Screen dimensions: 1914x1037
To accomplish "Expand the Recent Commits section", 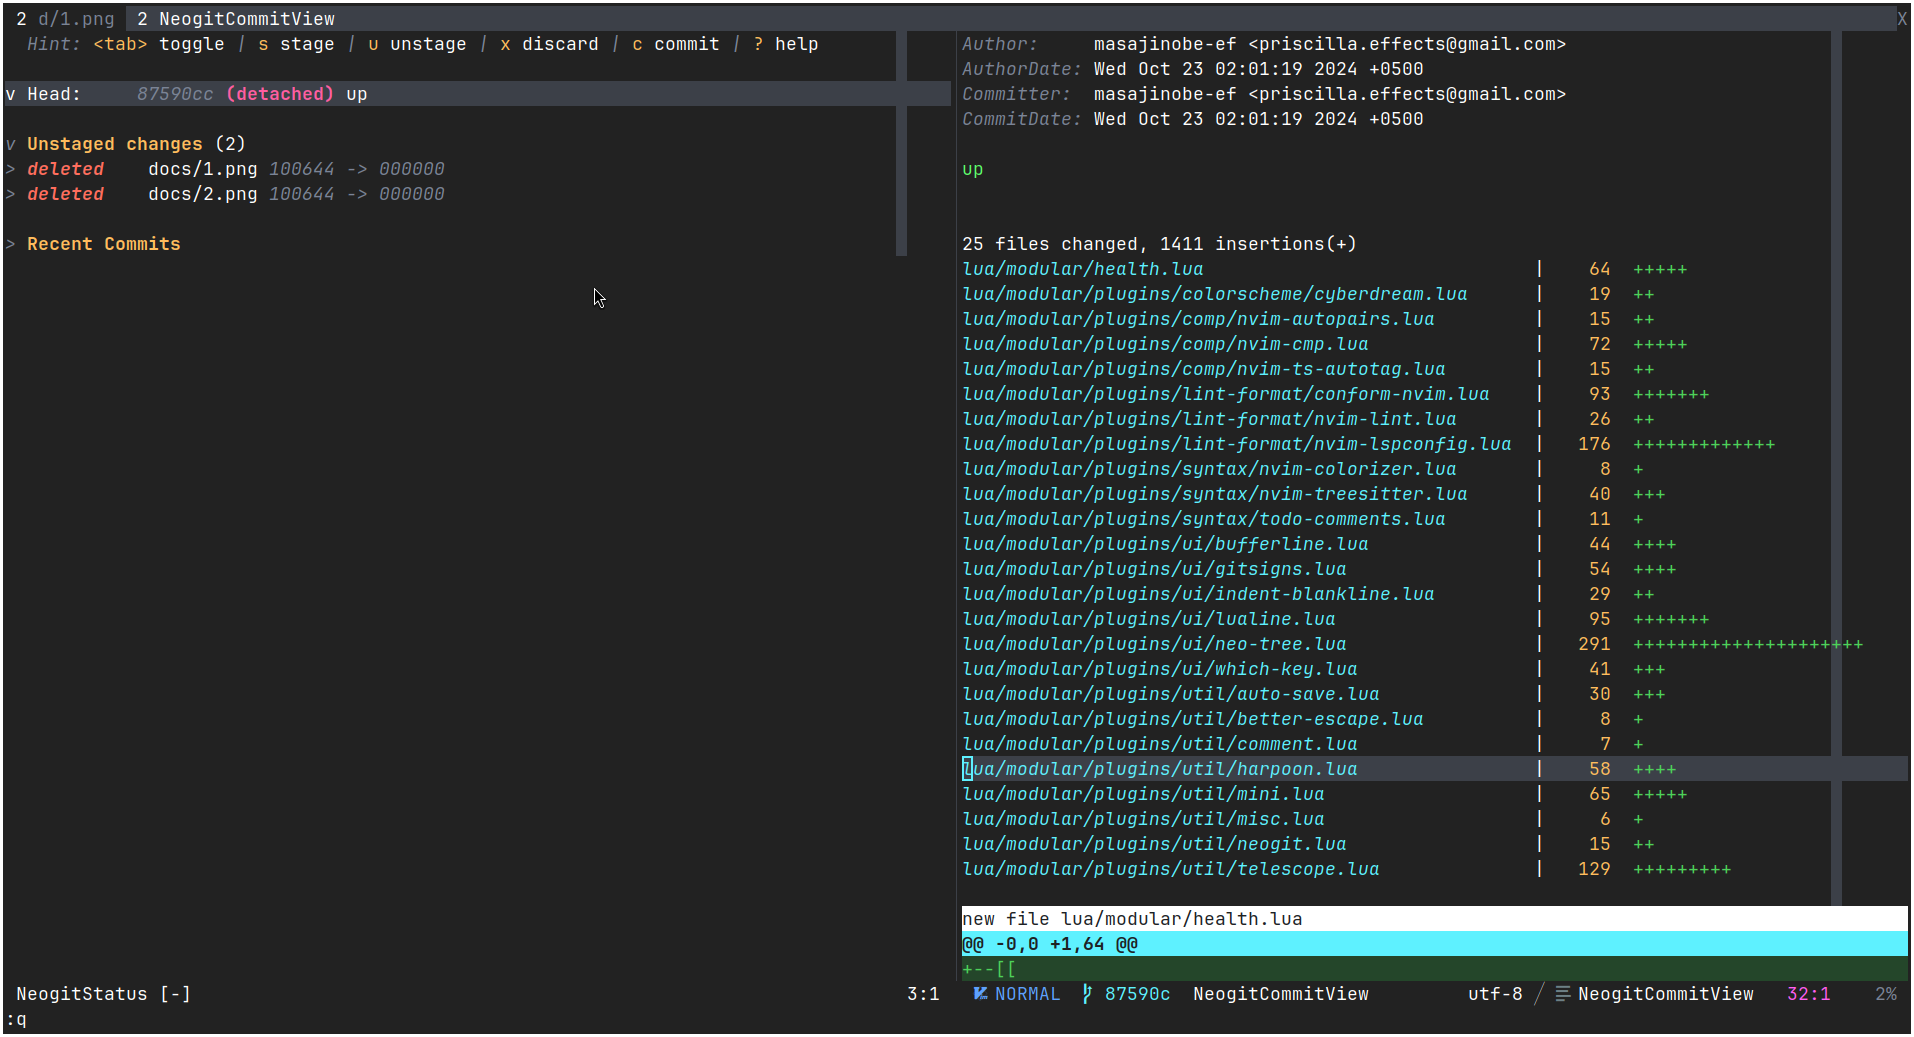I will pos(11,244).
